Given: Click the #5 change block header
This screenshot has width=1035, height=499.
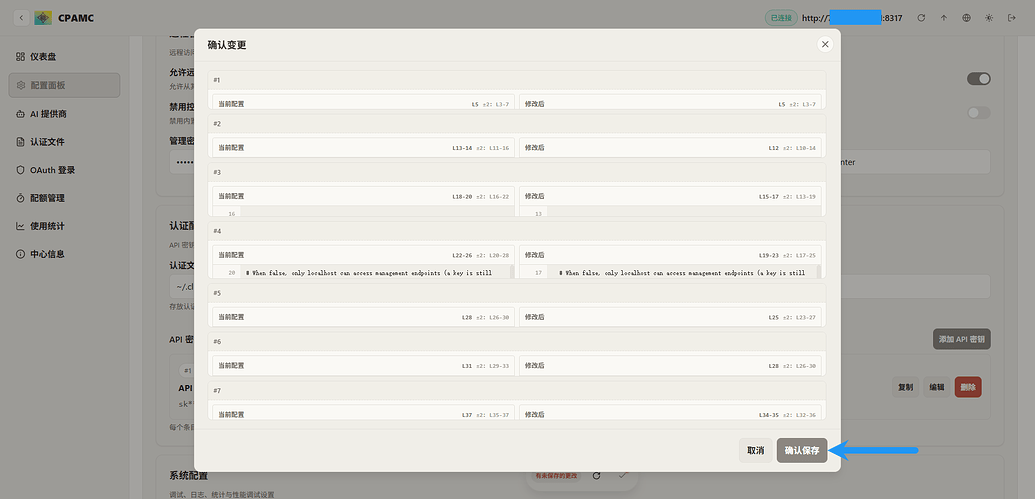Looking at the screenshot, I should [517, 293].
